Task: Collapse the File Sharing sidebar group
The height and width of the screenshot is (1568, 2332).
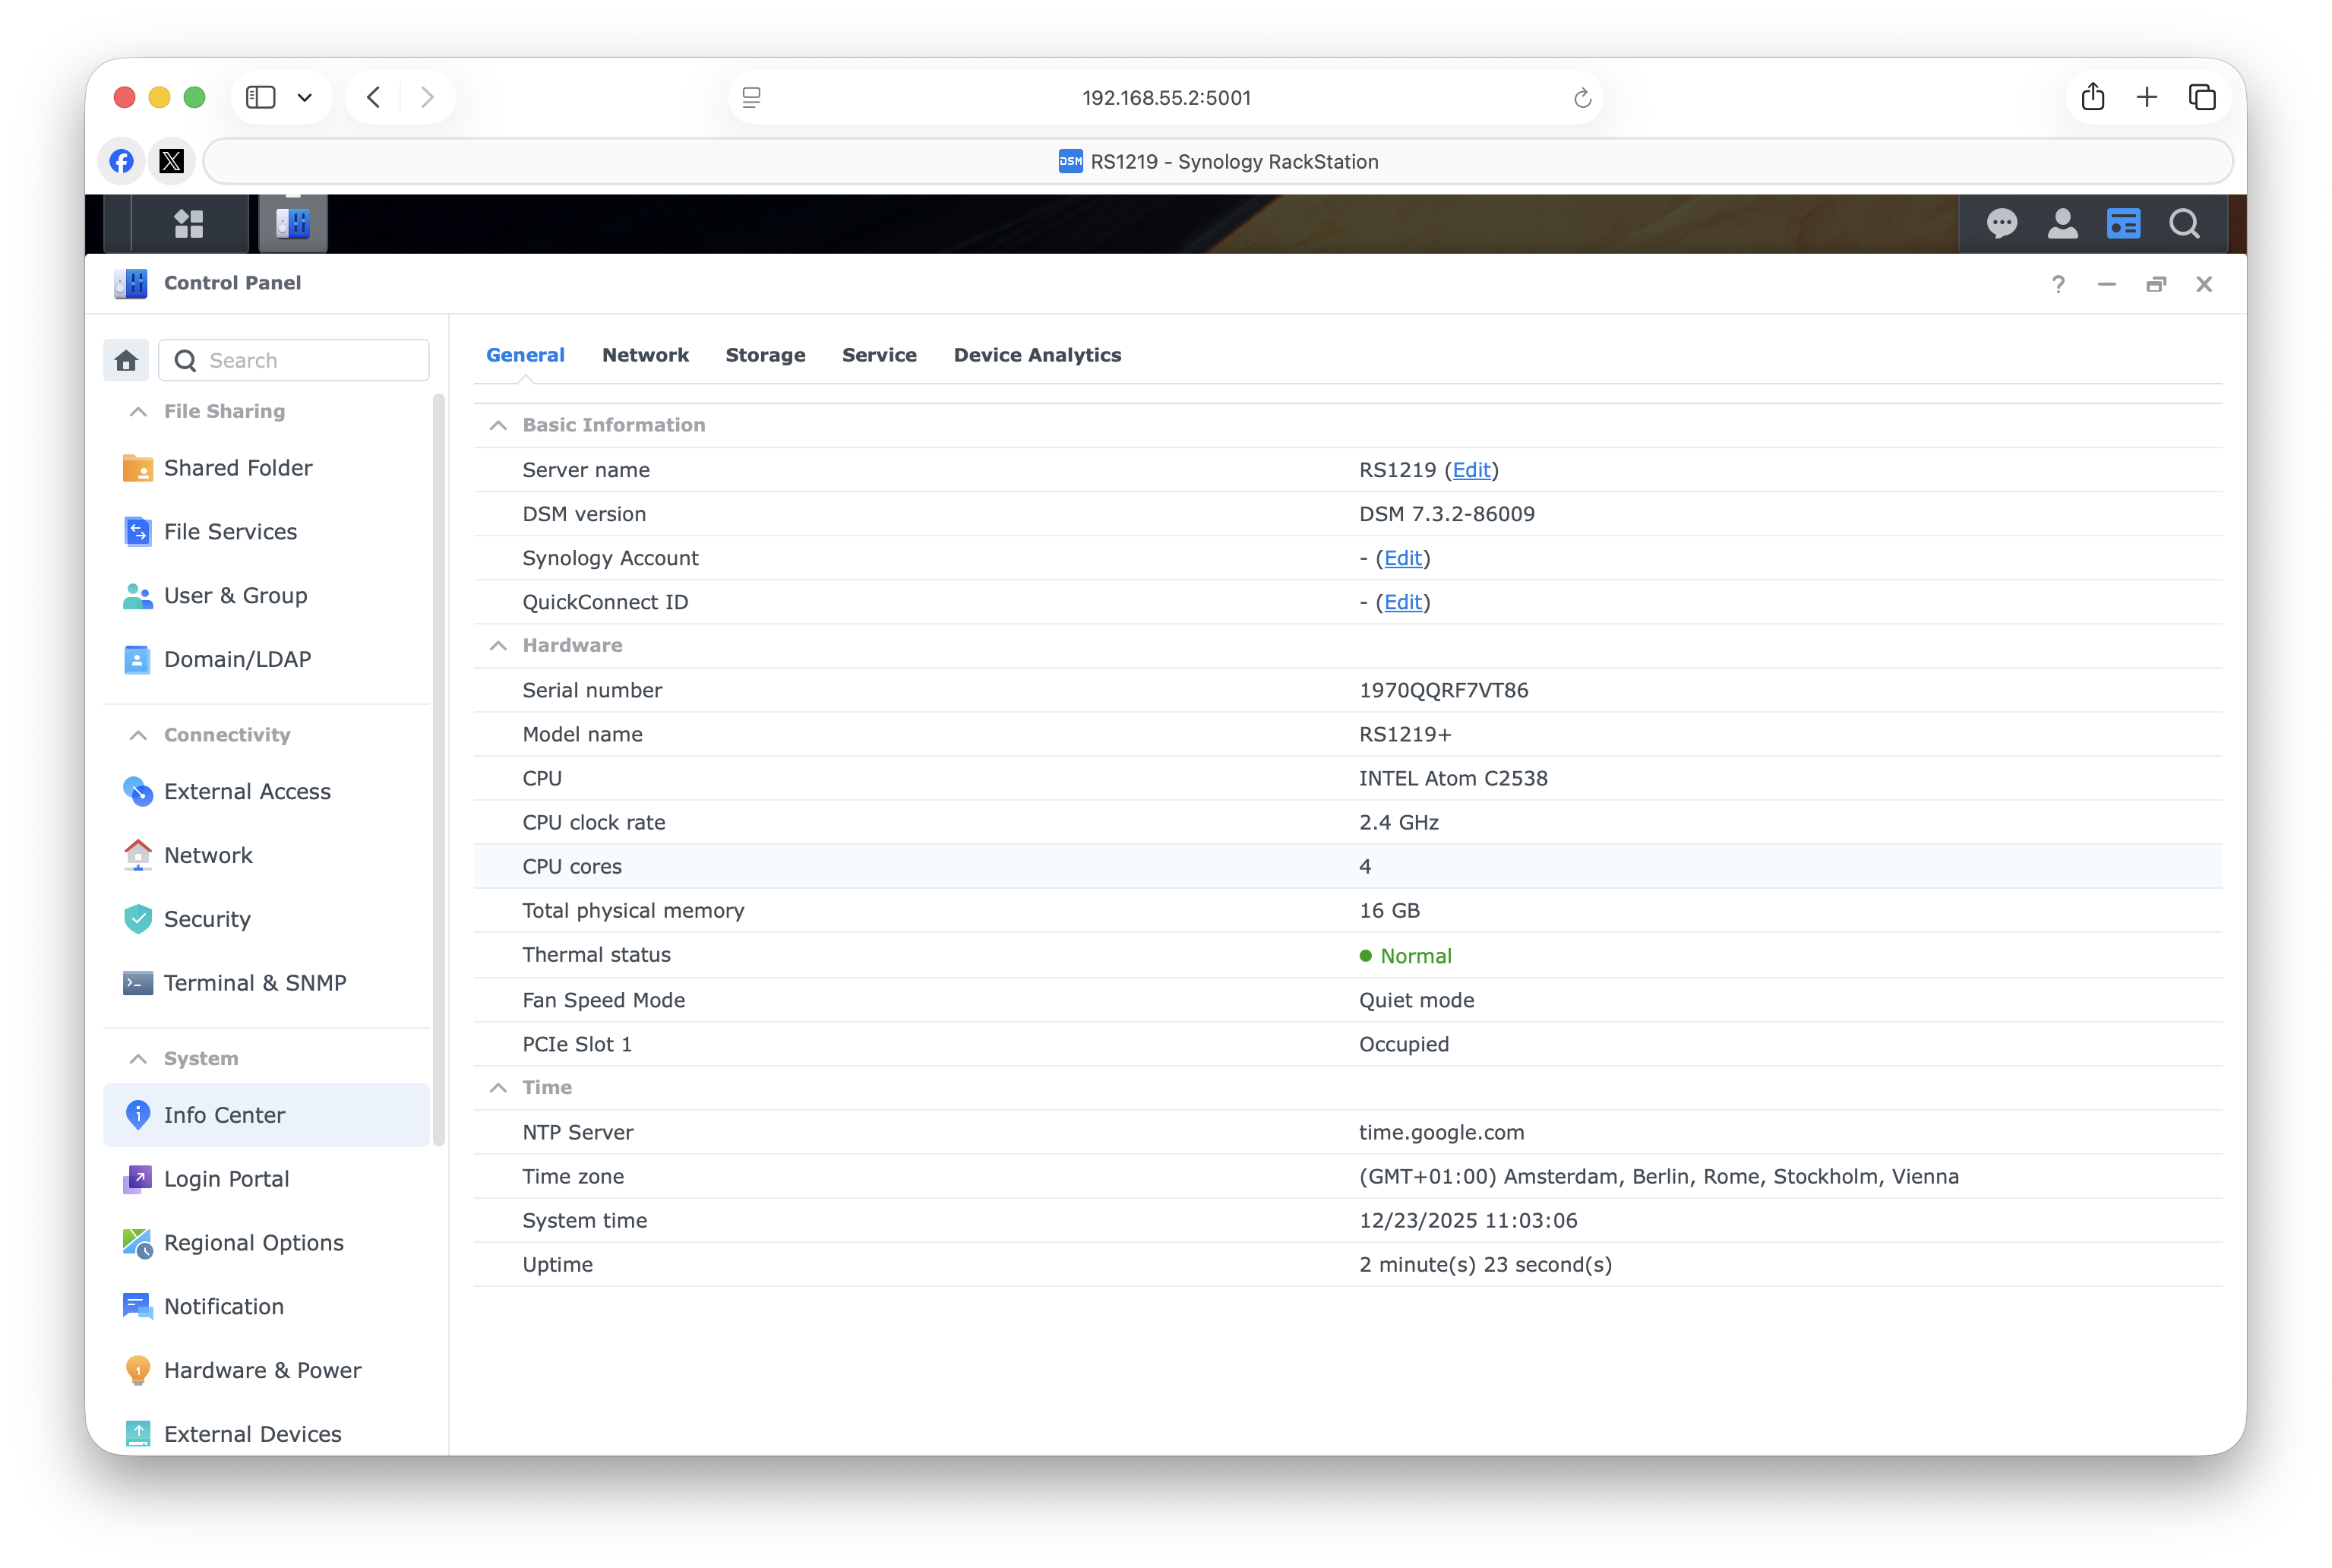Action: coord(139,412)
